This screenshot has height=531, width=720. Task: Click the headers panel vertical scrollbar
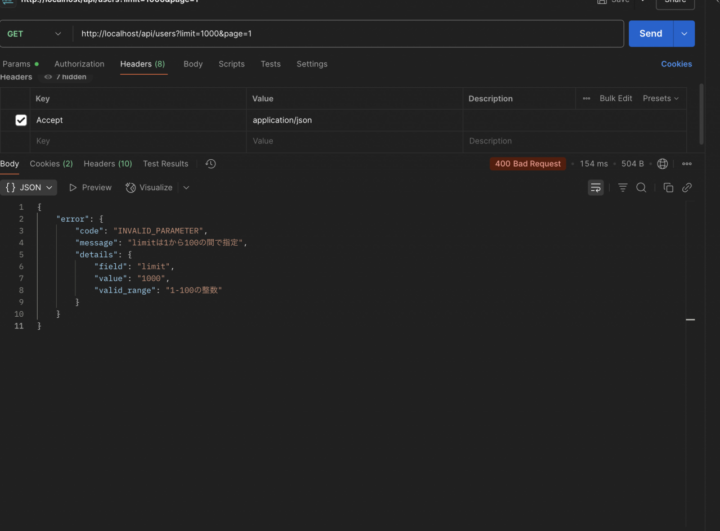tap(701, 113)
